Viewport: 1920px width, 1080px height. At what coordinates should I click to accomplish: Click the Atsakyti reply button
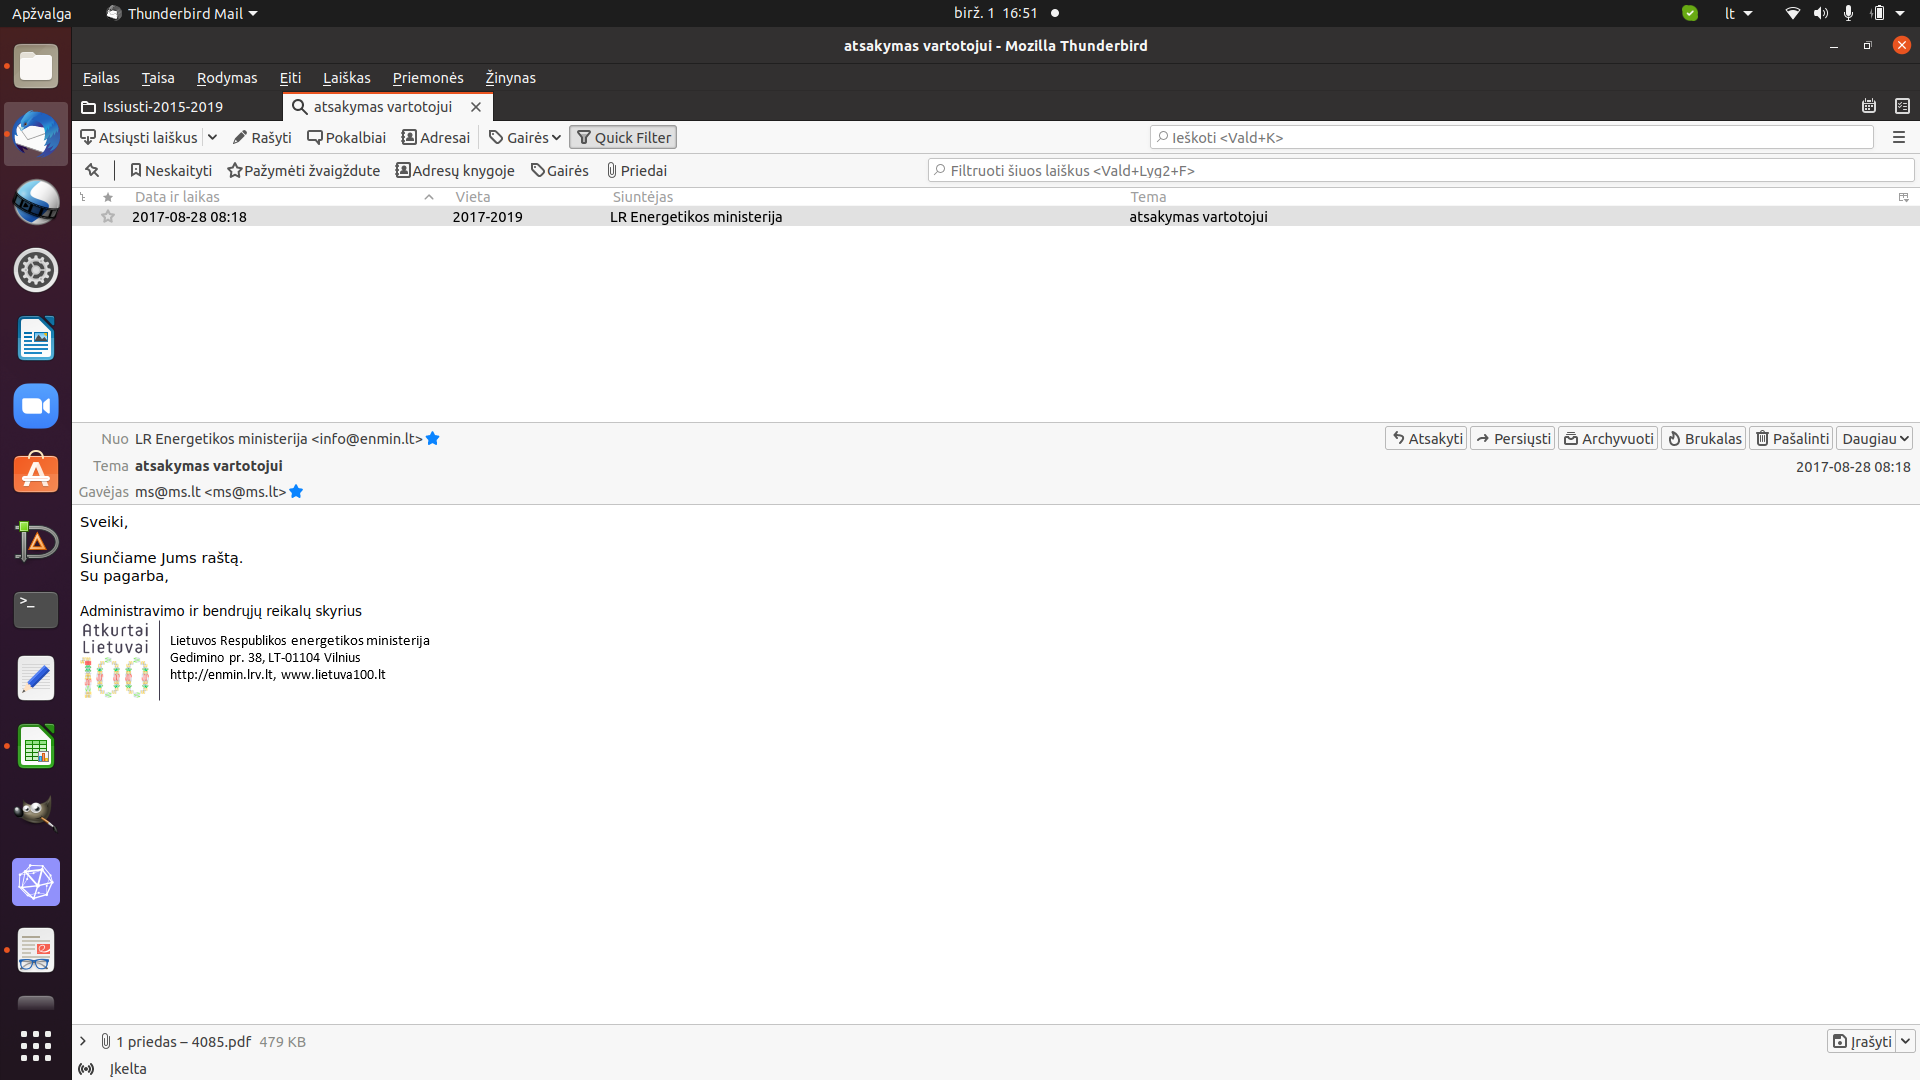1426,439
